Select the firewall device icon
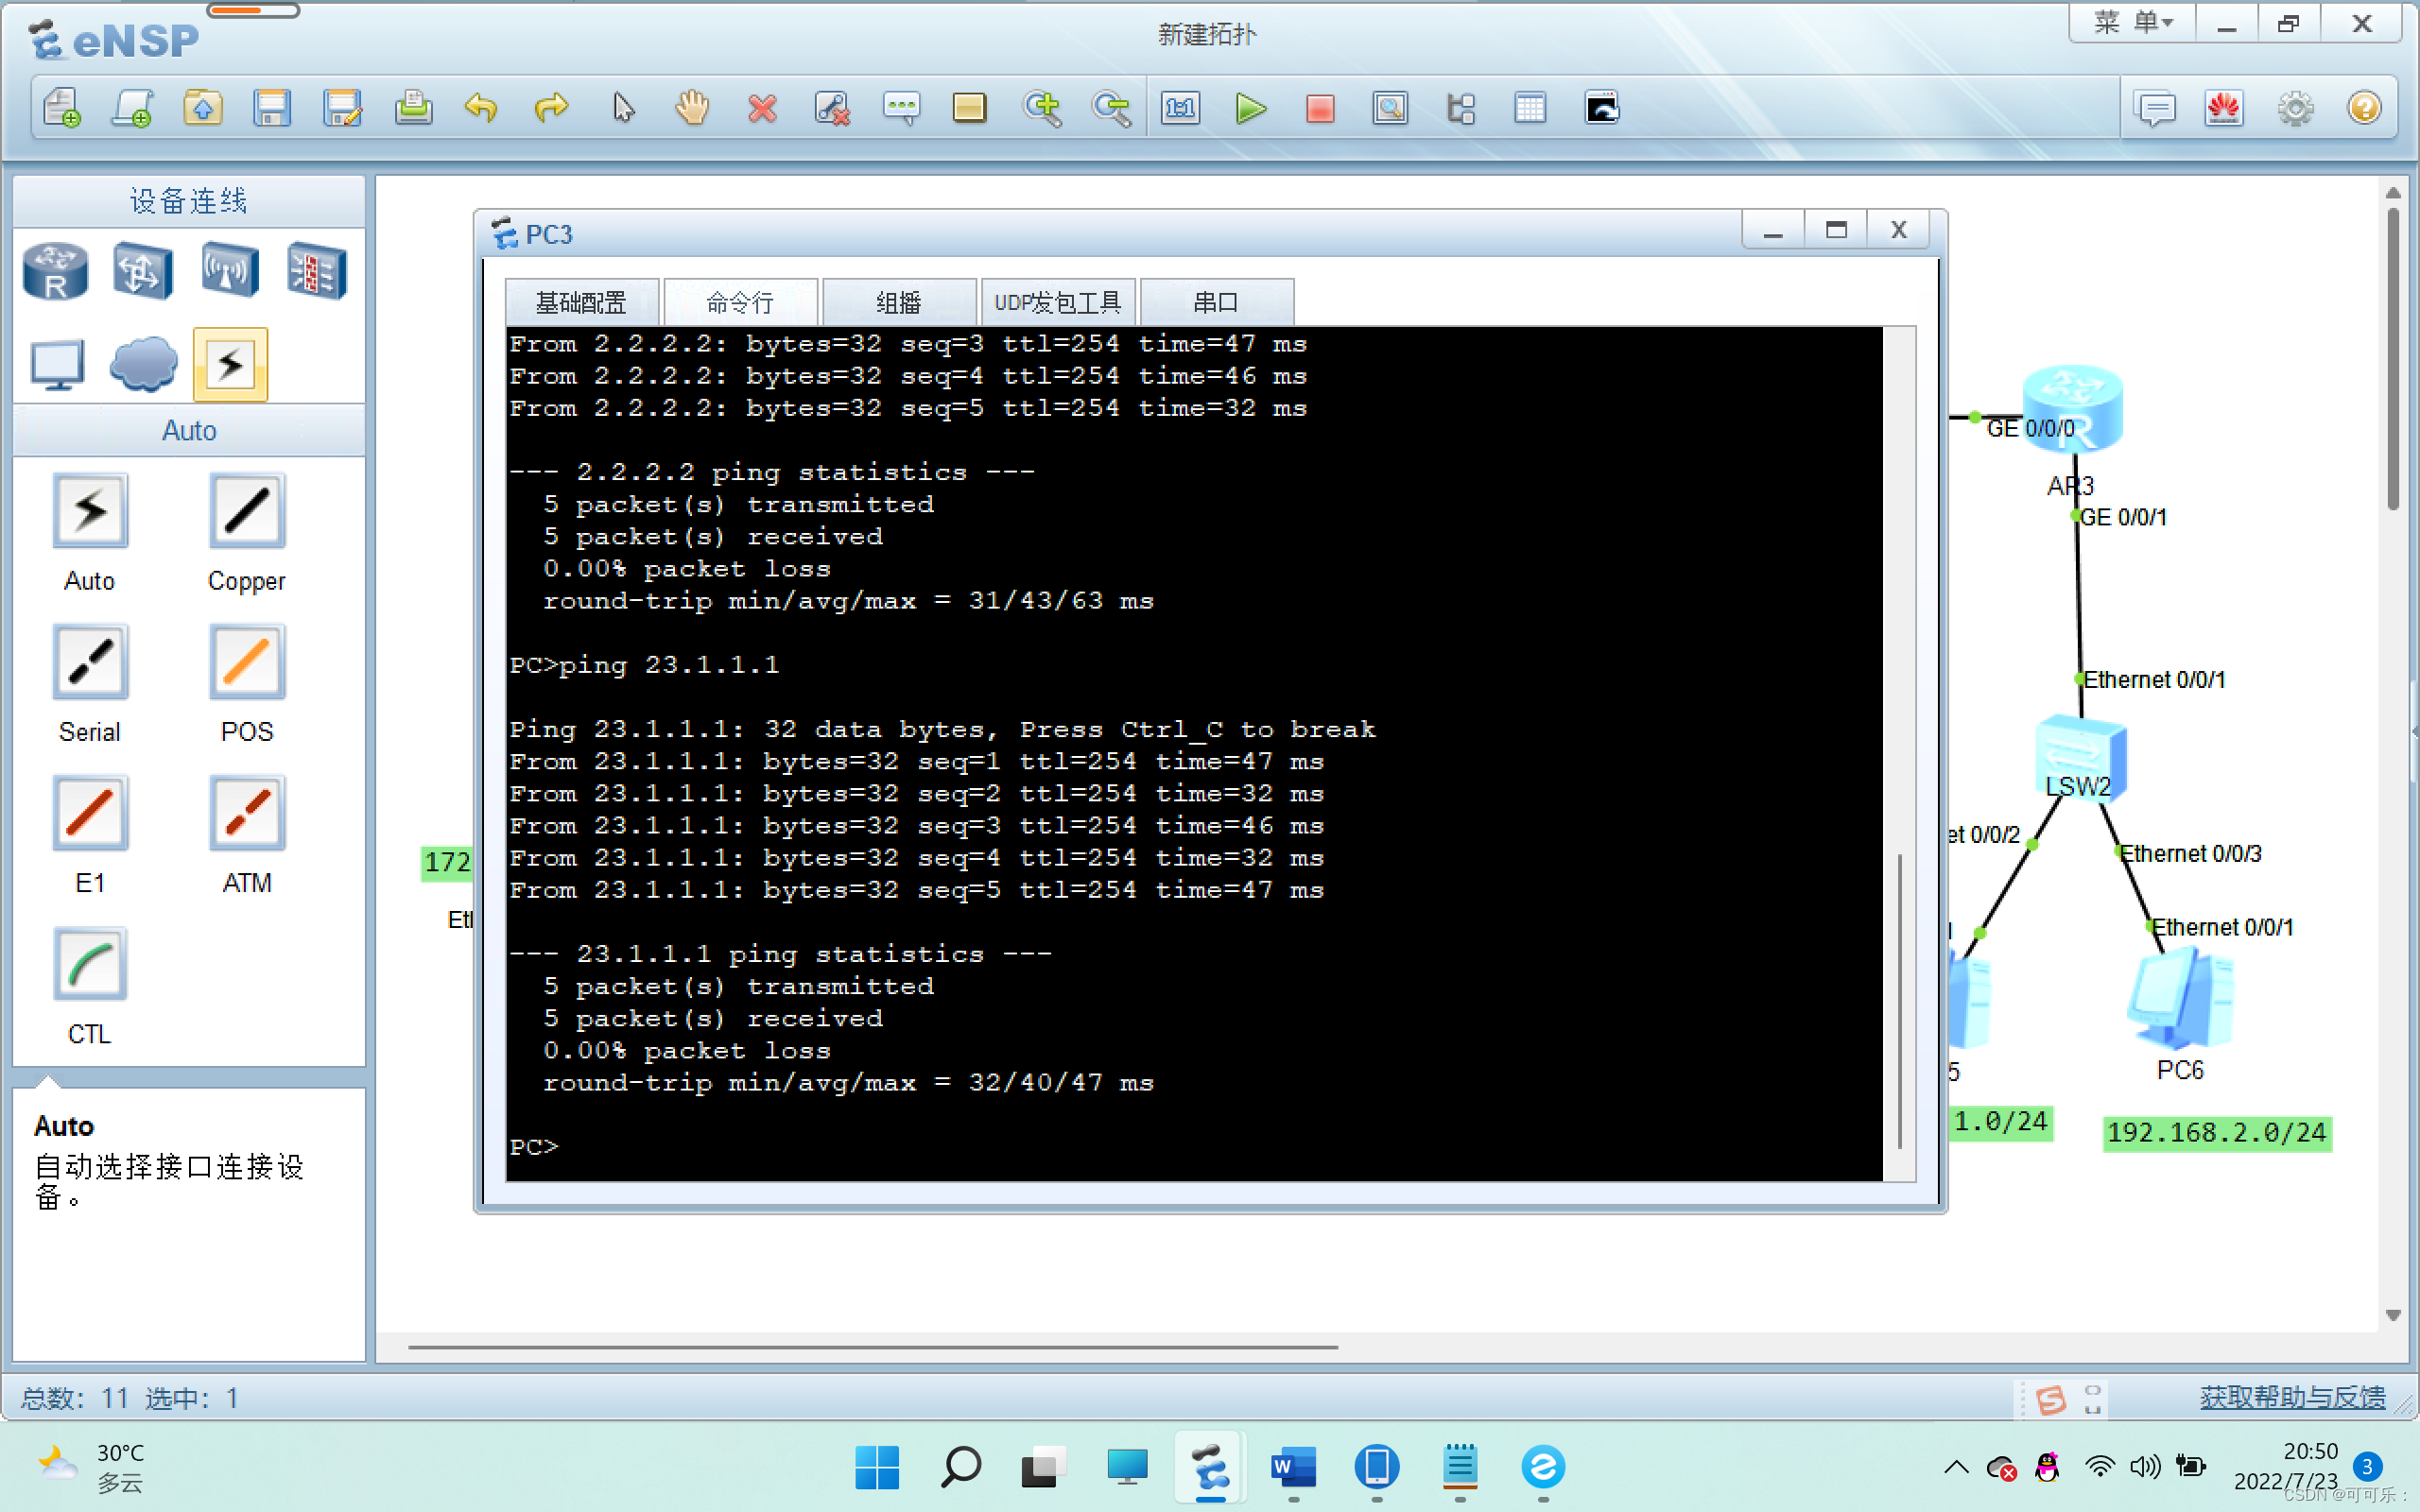 [316, 270]
